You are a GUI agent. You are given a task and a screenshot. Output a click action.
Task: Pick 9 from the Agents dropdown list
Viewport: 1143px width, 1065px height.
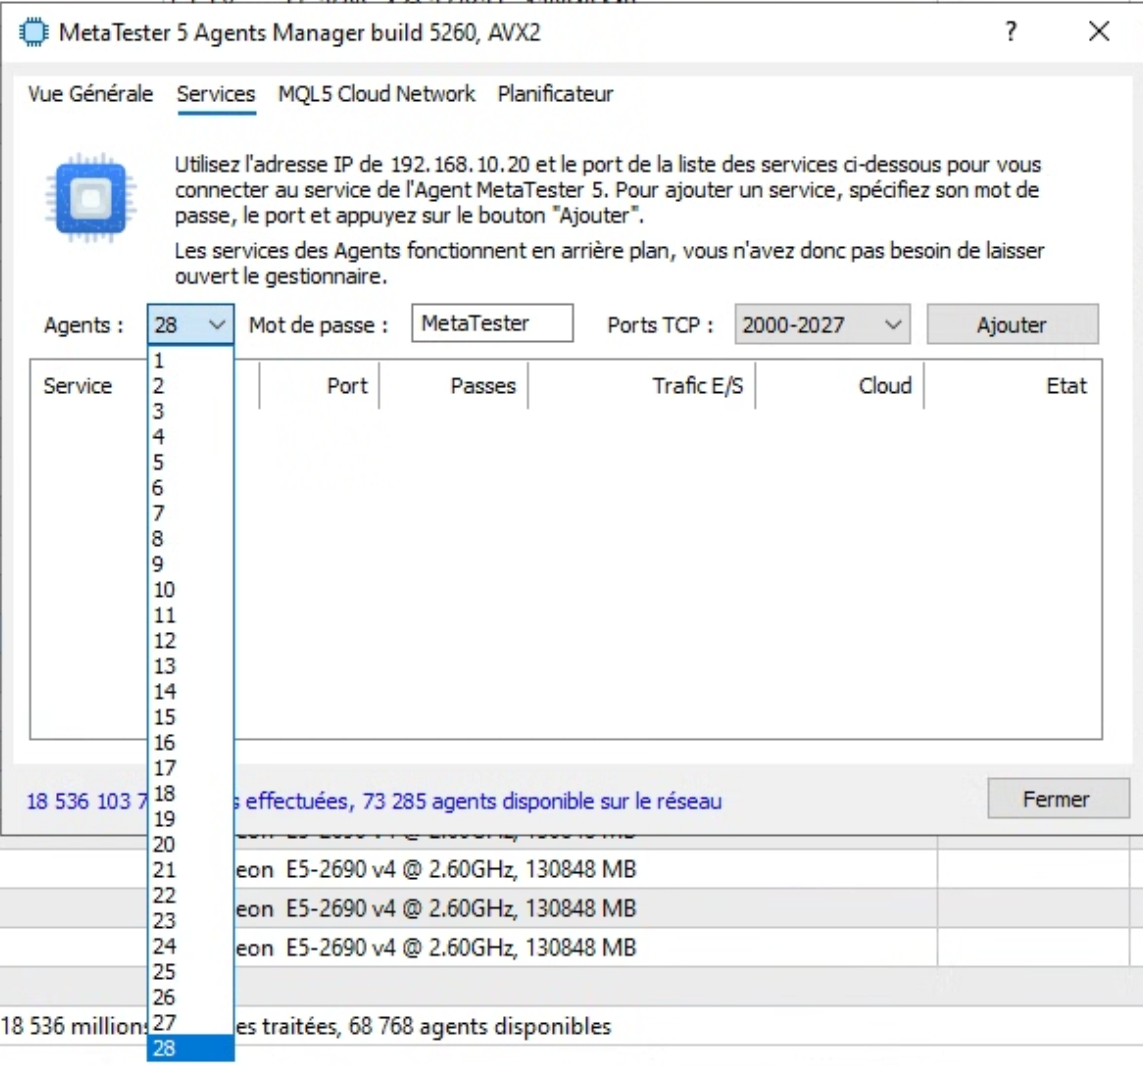click(x=190, y=564)
